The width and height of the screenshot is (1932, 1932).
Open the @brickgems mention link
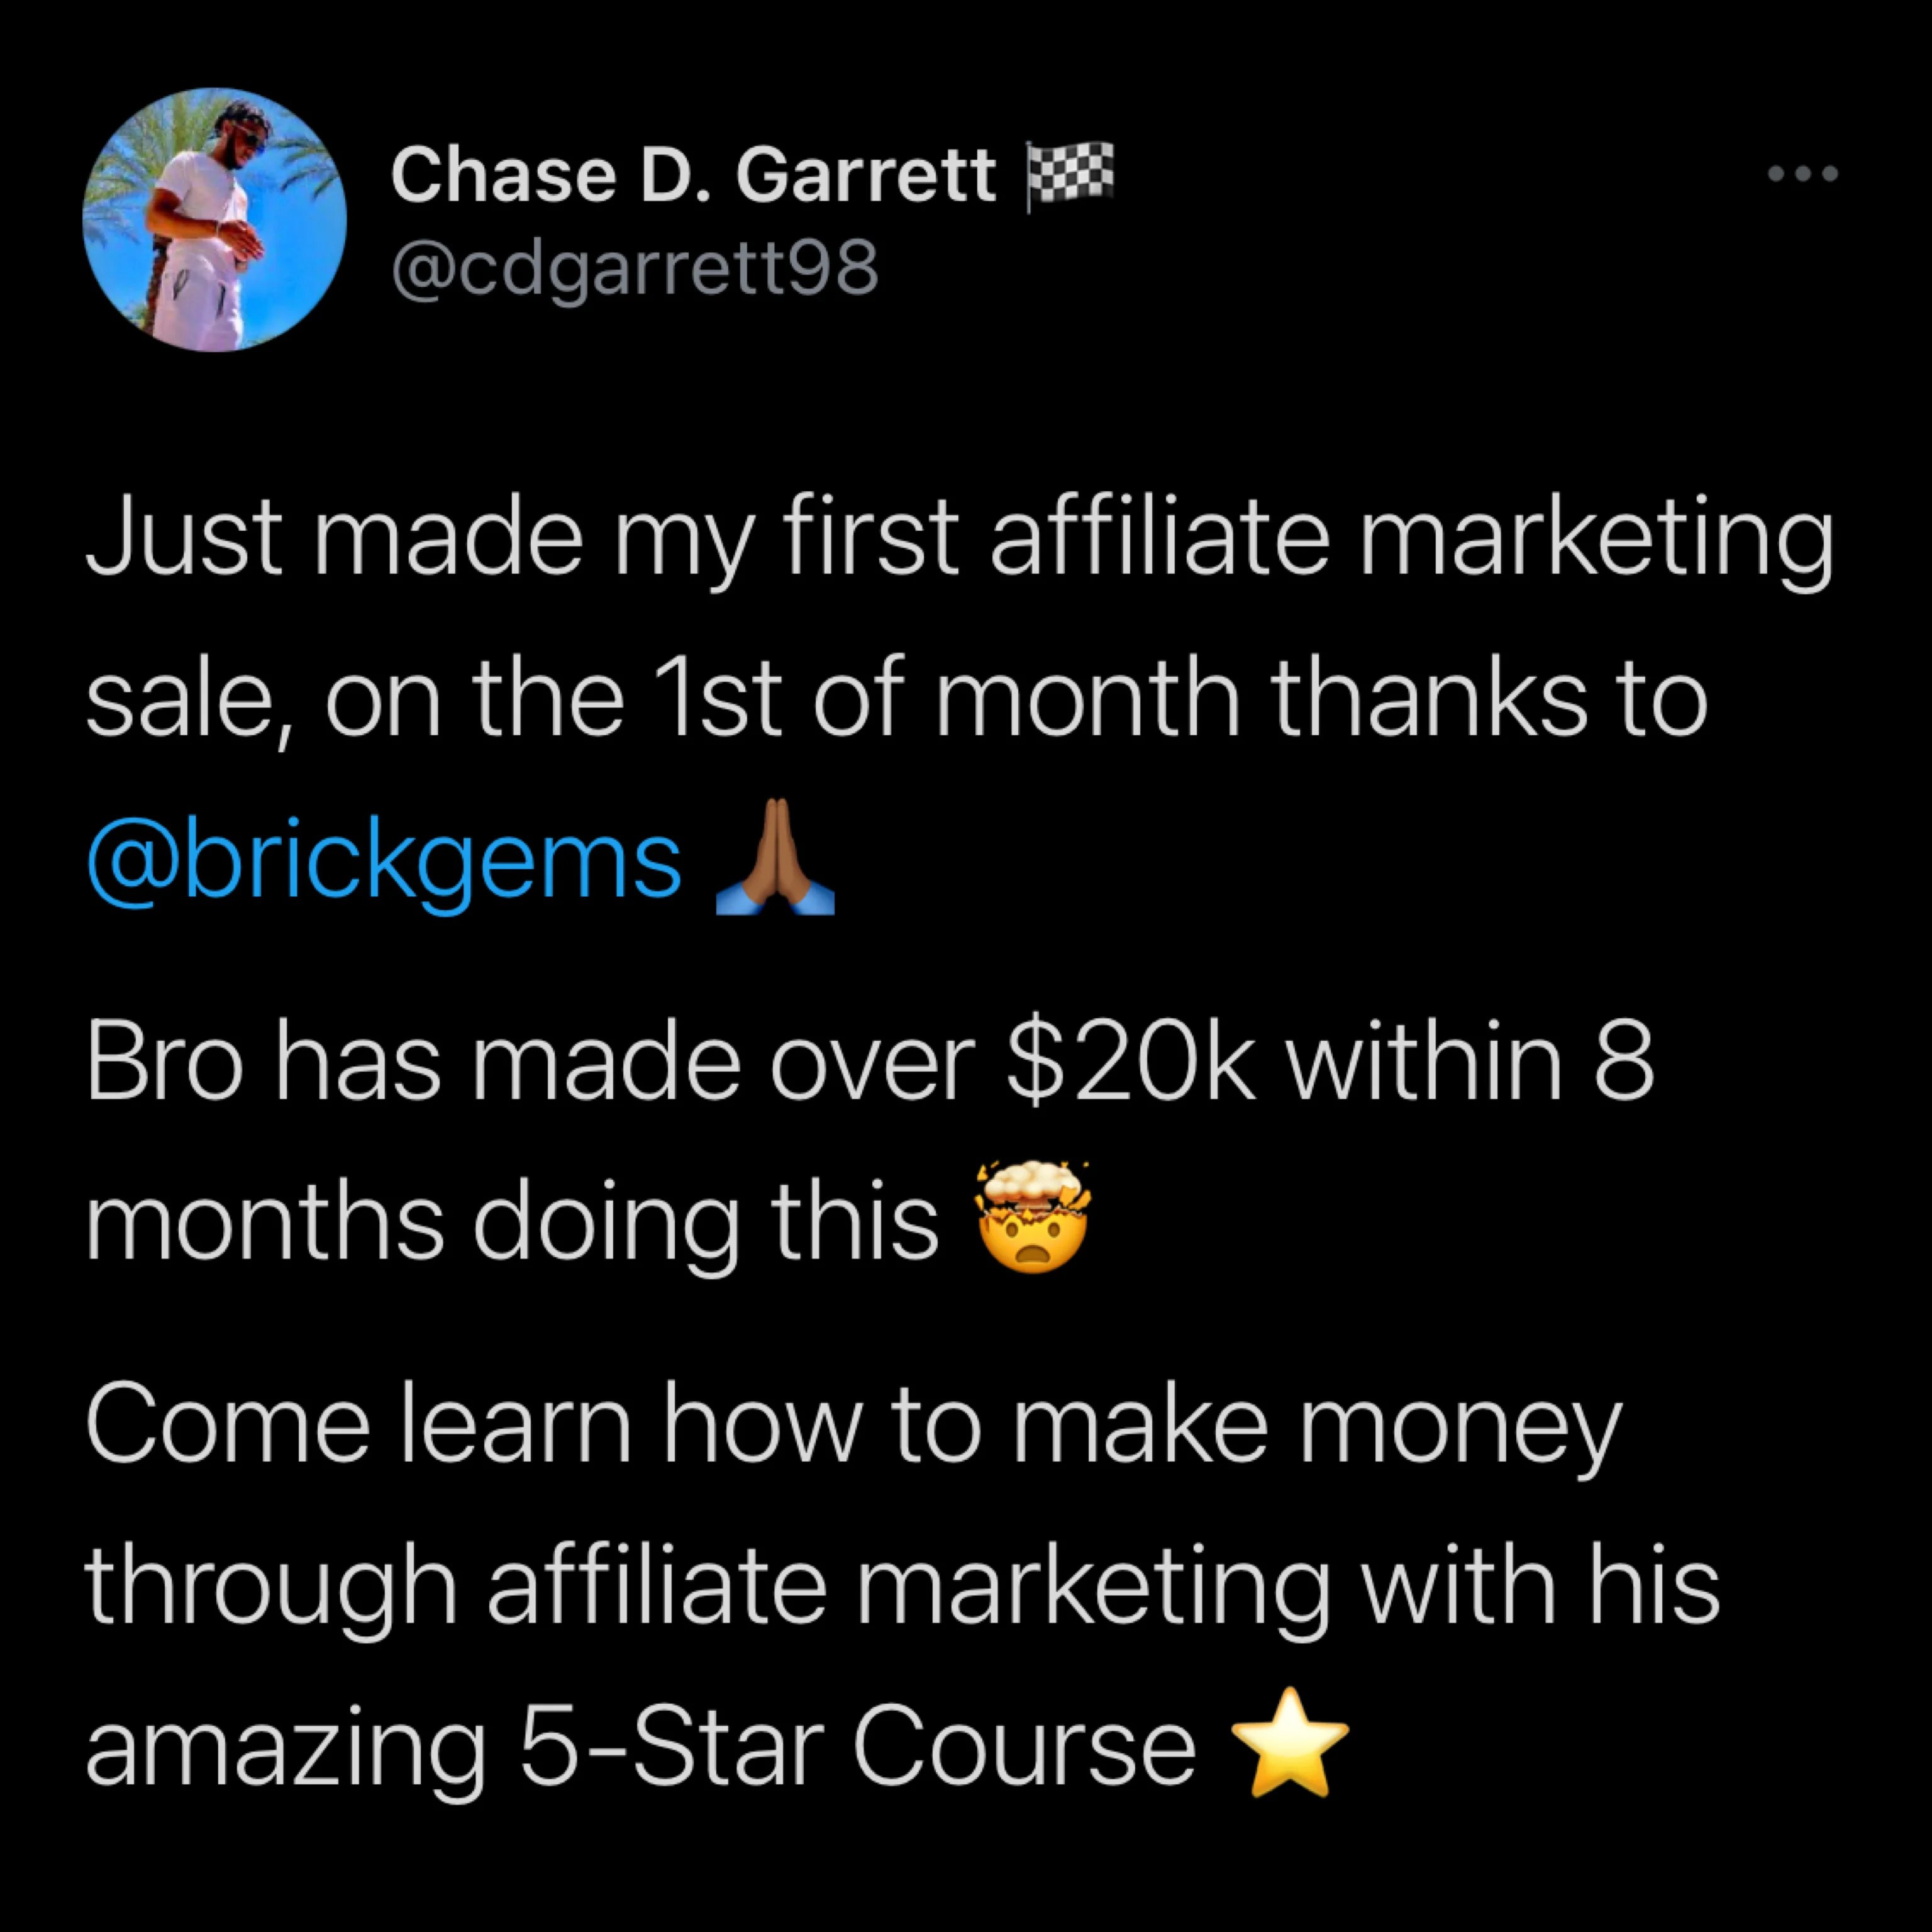tap(384, 858)
